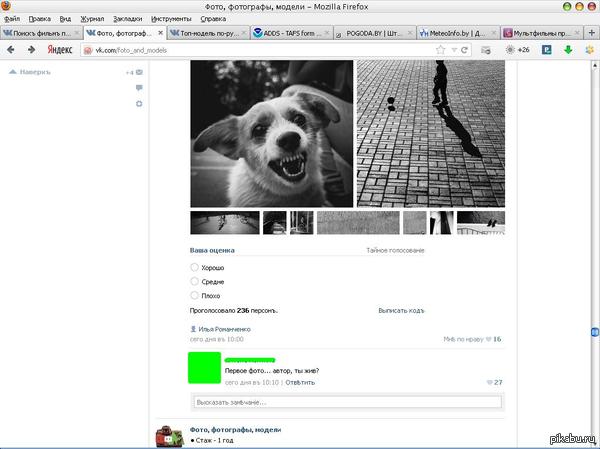Expand the address bar history dropdown arrow
This screenshot has height=449, width=600.
(x=454, y=50)
